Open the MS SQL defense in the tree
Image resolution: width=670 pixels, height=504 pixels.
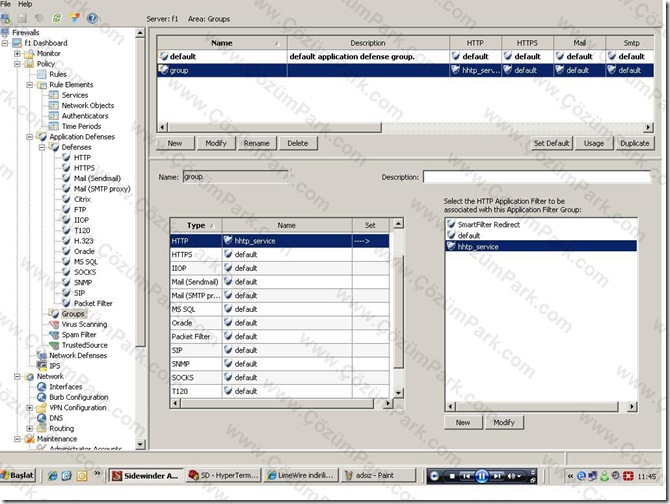coord(85,262)
